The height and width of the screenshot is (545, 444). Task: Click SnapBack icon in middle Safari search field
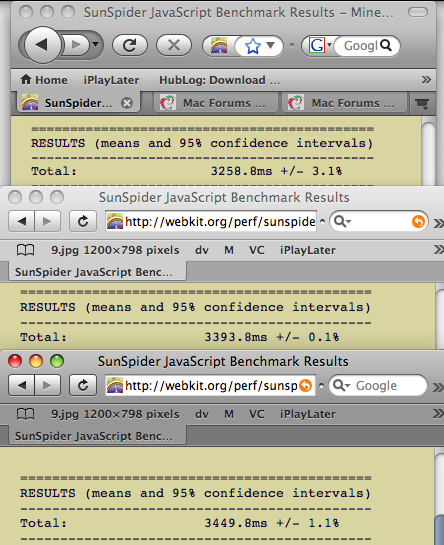(x=418, y=221)
